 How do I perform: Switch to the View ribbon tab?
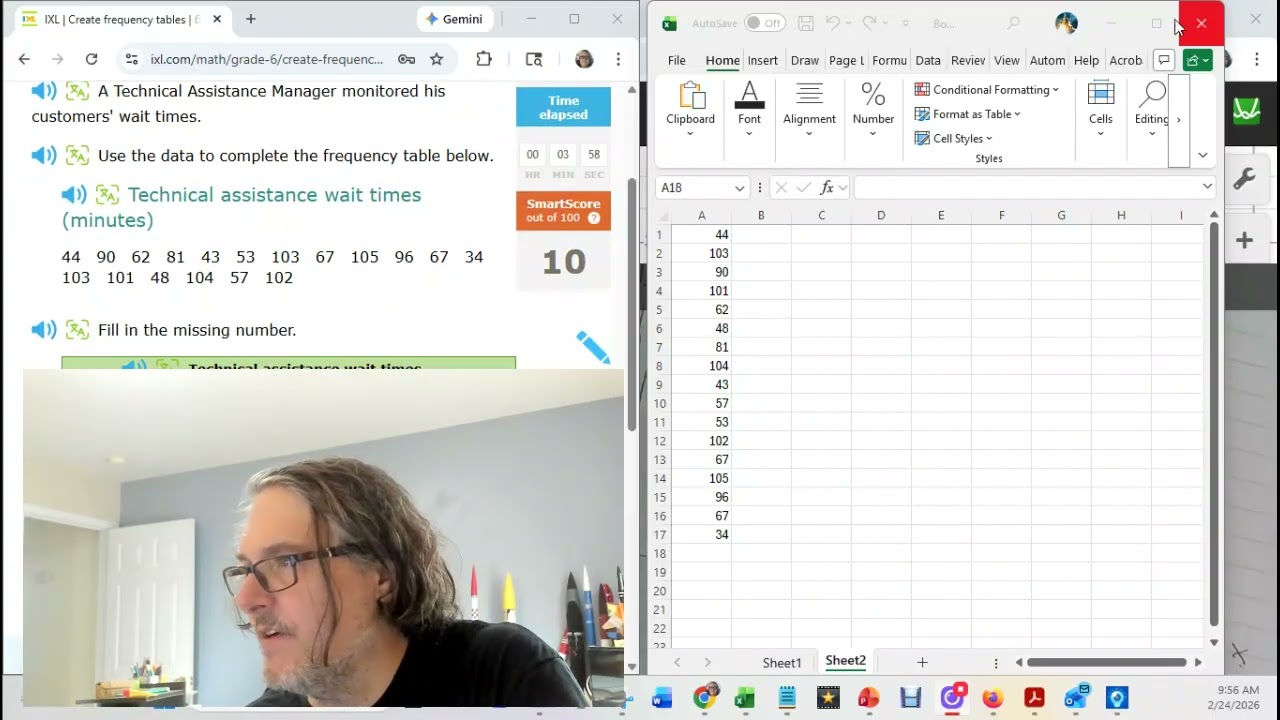(x=1007, y=60)
